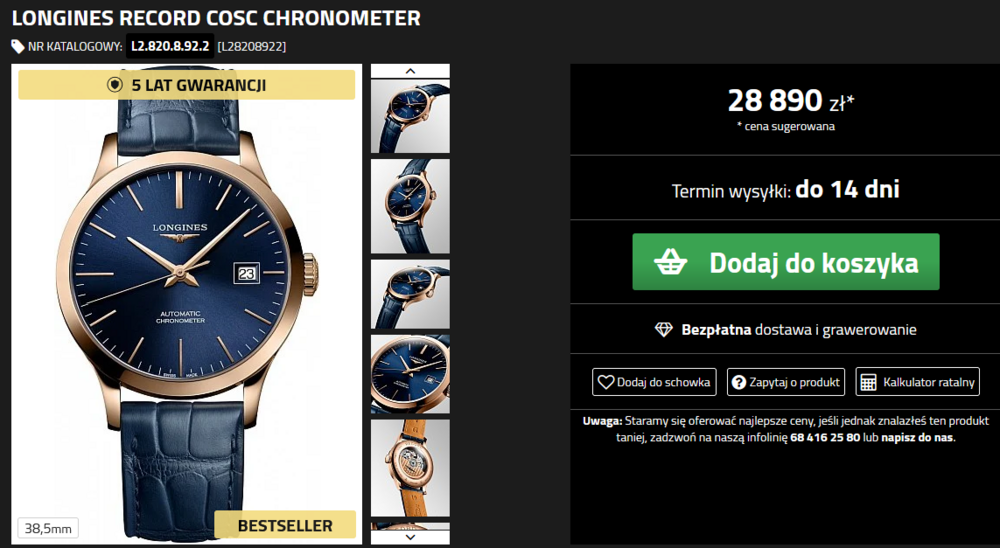The height and width of the screenshot is (548, 1000).
Task: Click the shield icon on warranty banner
Action: pos(115,85)
